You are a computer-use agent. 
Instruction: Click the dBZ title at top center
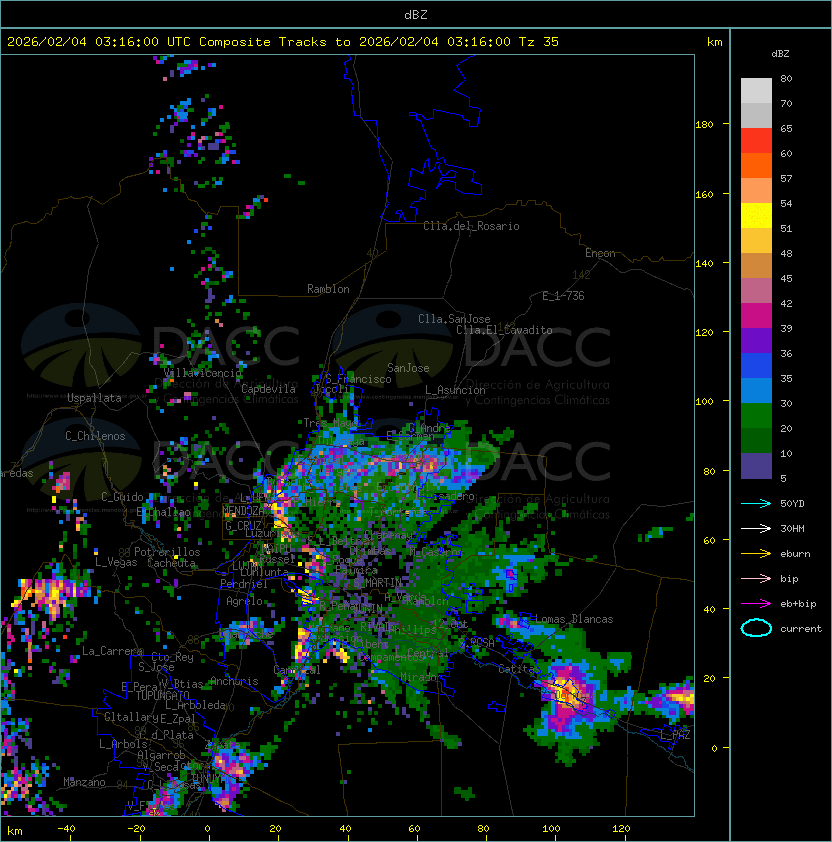click(x=416, y=14)
